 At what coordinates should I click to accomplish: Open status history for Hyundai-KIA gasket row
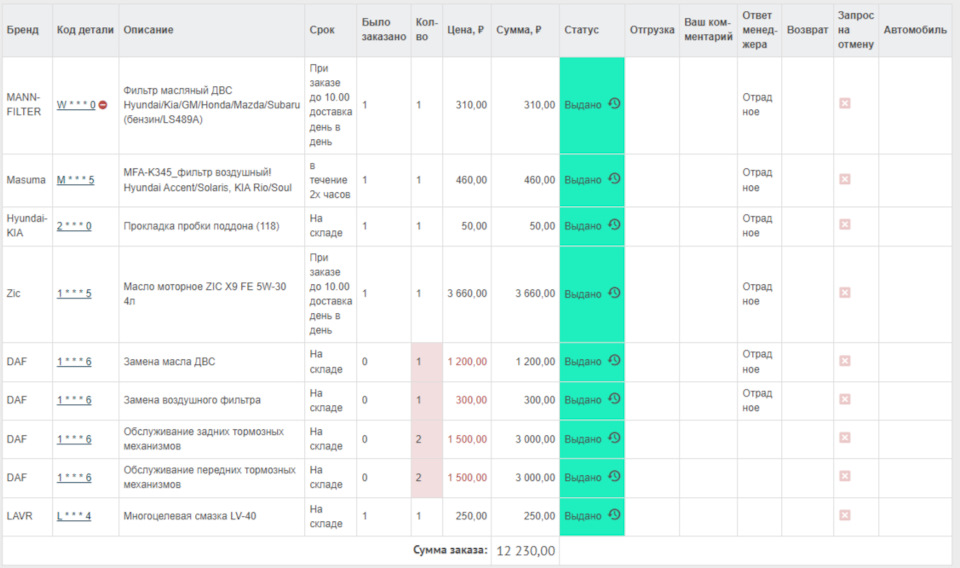coord(614,225)
